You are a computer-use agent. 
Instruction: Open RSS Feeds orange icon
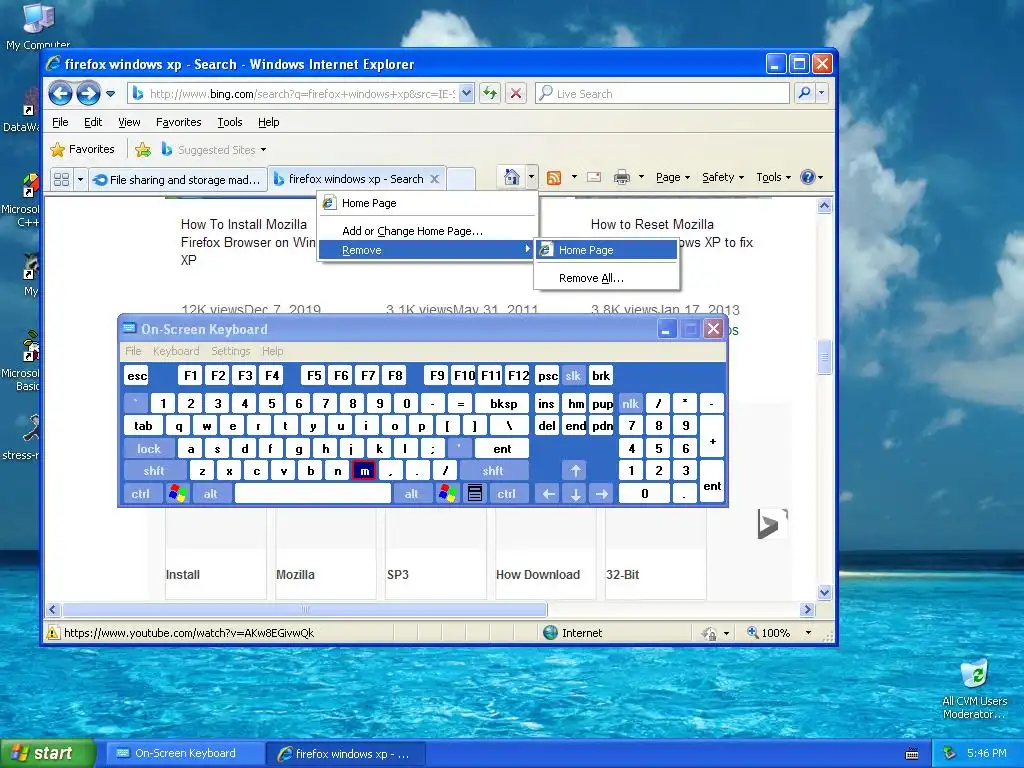554,178
